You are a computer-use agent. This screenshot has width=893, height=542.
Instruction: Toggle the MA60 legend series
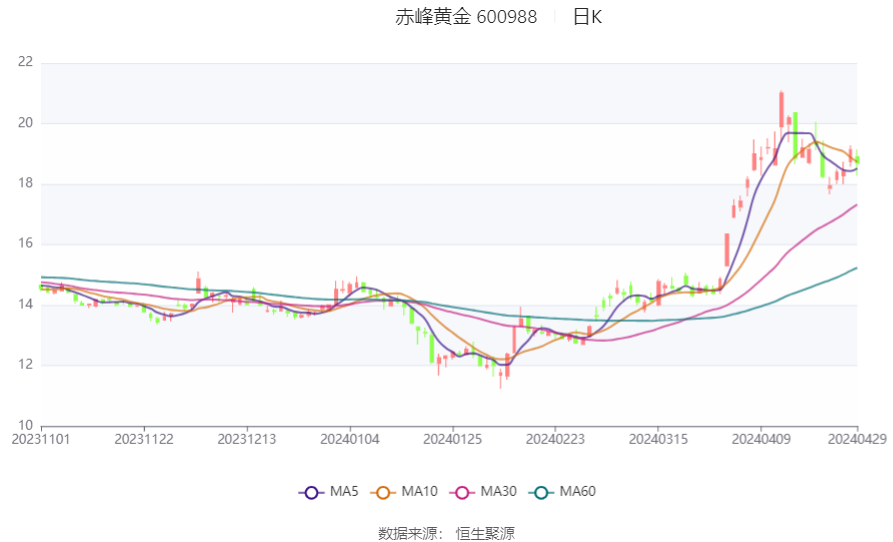[x=562, y=492]
